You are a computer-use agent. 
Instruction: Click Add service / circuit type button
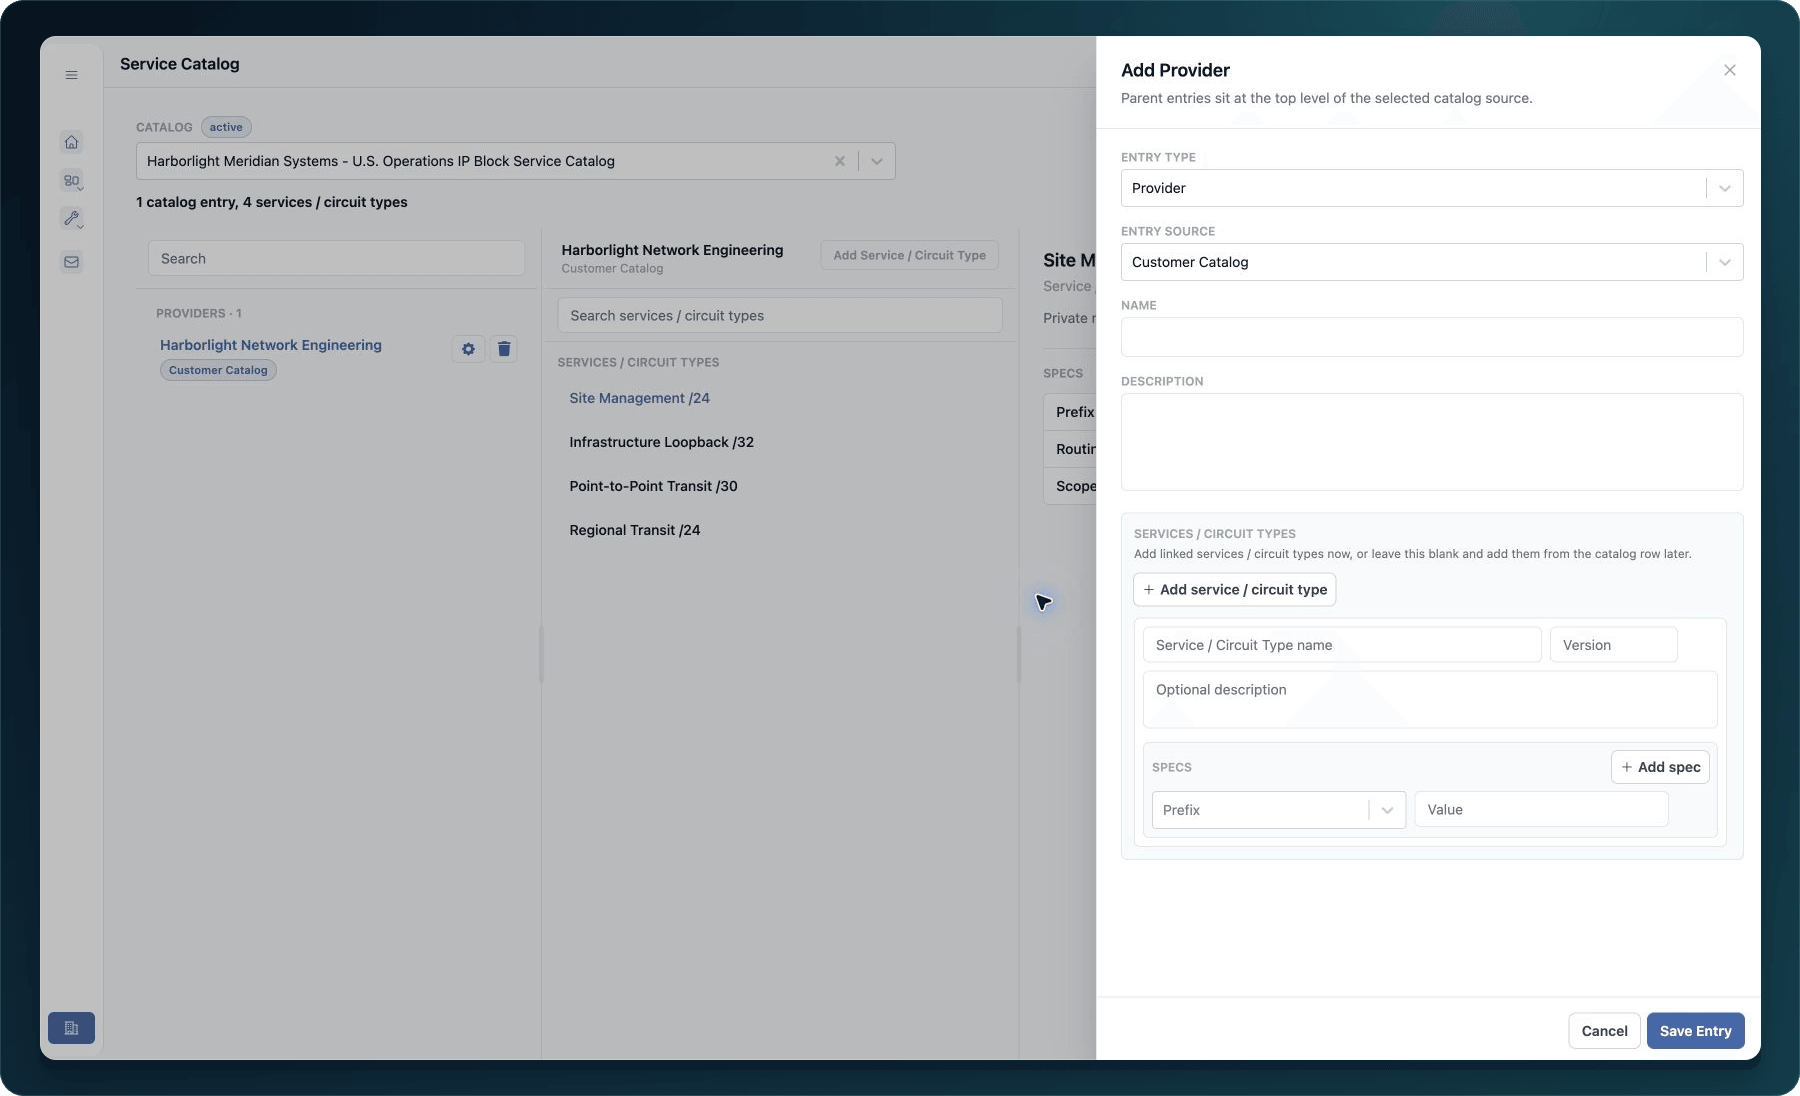click(x=1235, y=590)
